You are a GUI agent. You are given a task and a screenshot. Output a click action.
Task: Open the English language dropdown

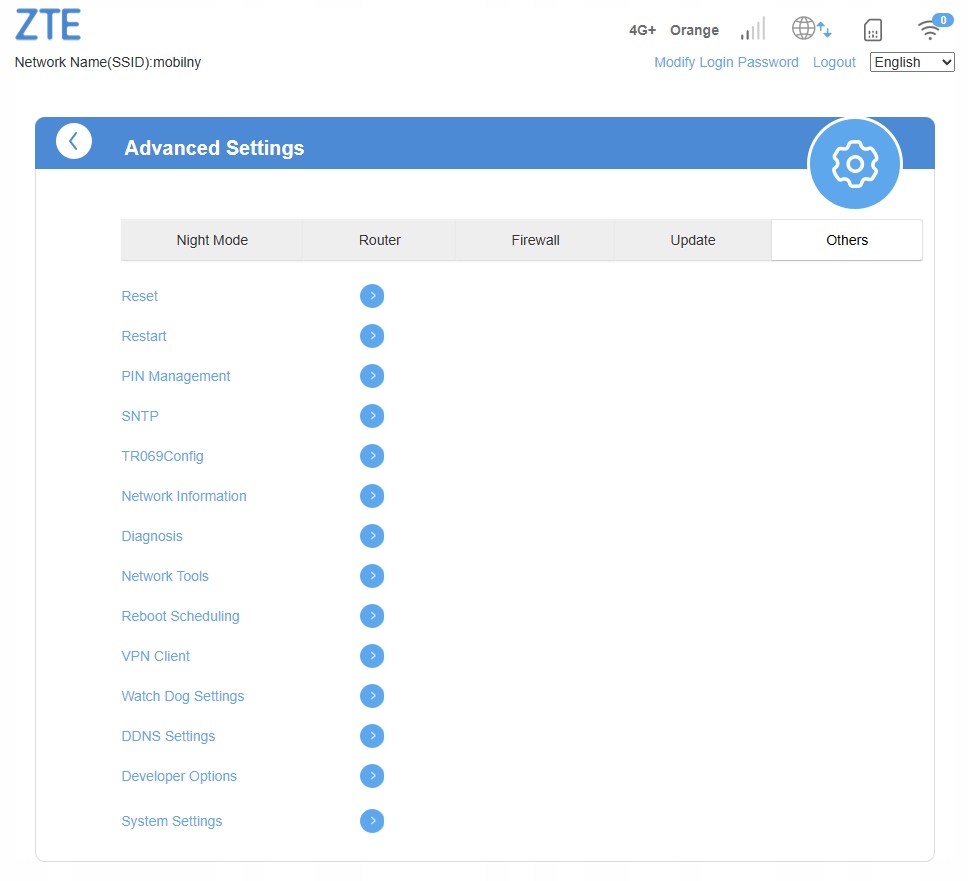[x=912, y=62]
